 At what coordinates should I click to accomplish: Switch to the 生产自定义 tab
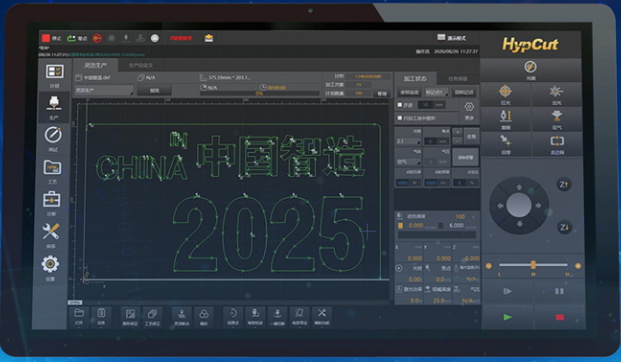[x=141, y=65]
